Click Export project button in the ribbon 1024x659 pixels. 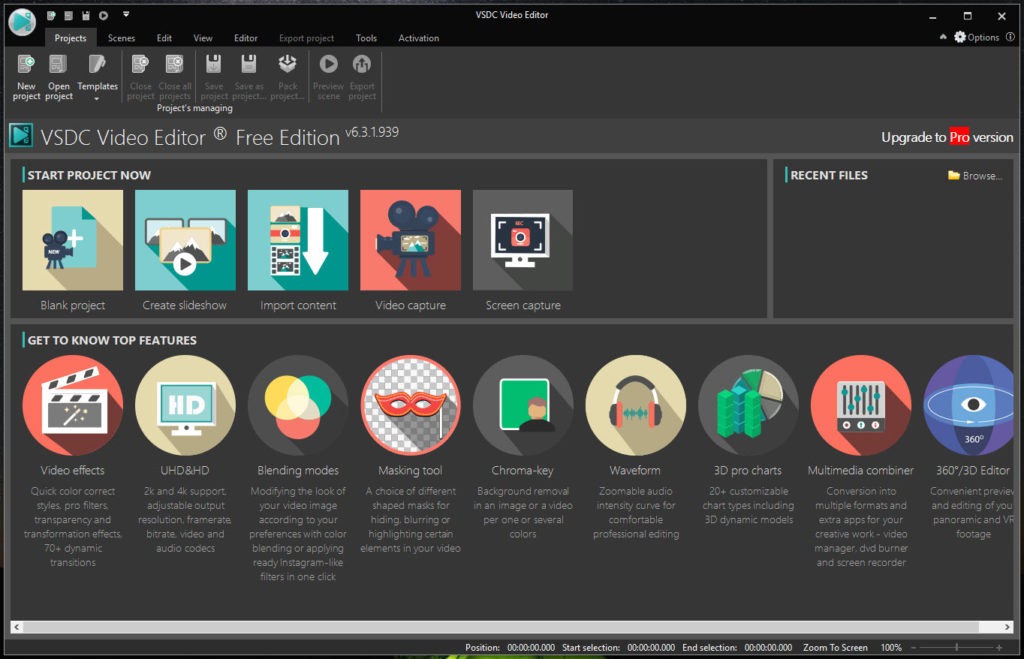[x=362, y=78]
